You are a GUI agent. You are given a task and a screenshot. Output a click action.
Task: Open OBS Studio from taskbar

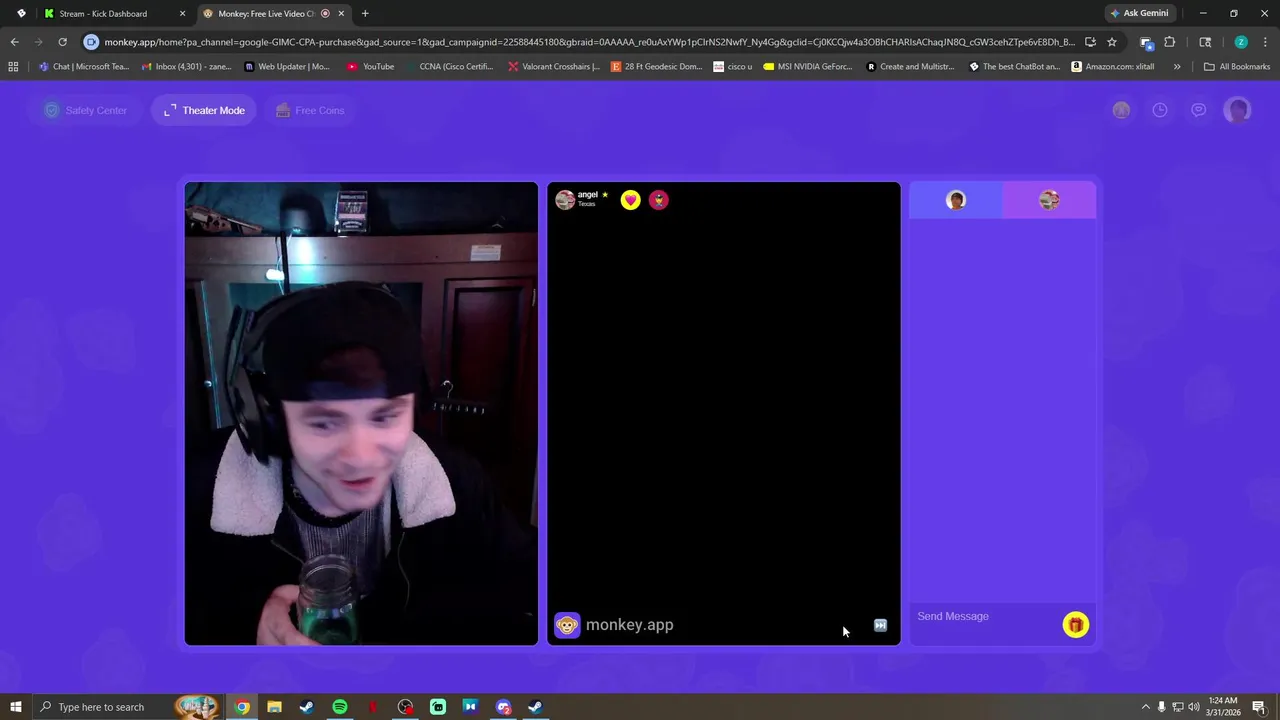[405, 707]
